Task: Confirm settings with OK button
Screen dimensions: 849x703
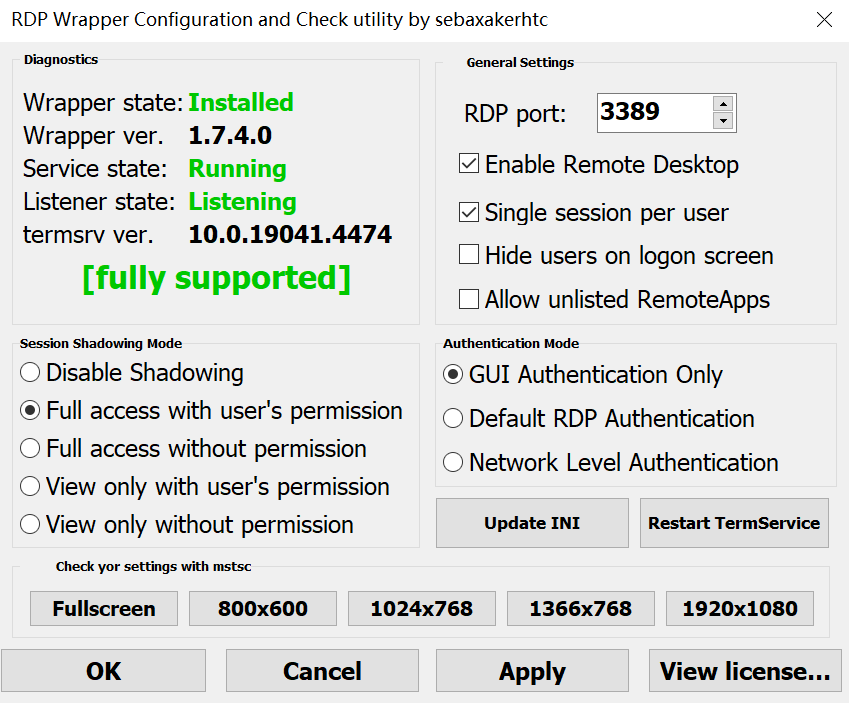Action: 103,671
